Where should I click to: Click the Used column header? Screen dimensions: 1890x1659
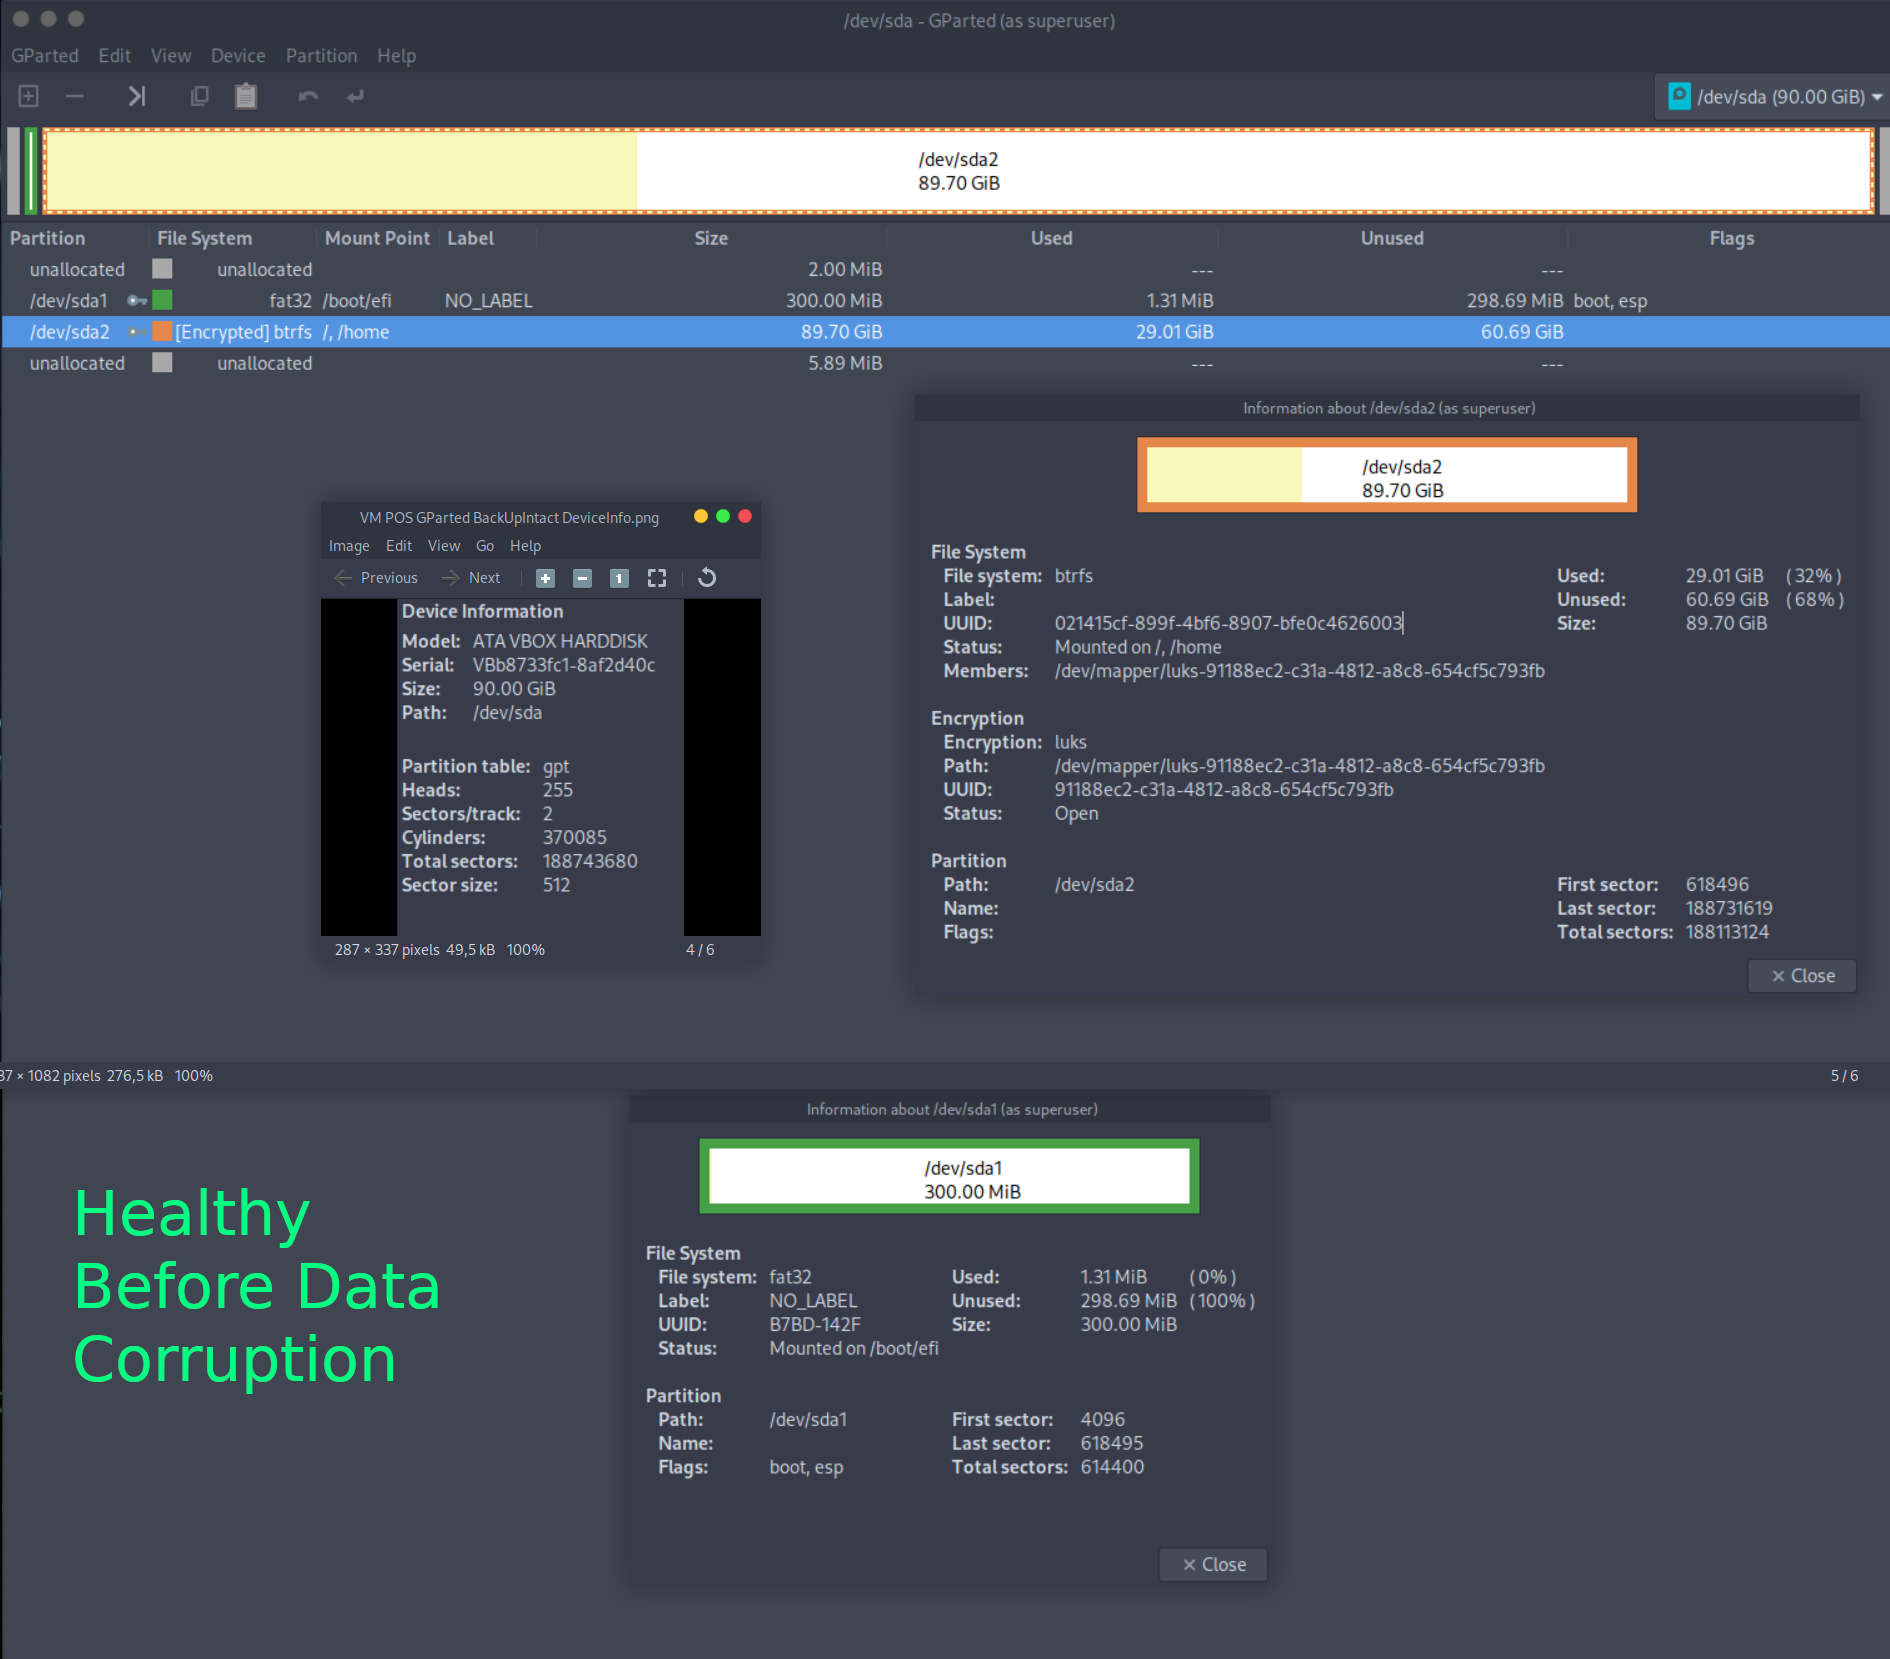pyautogui.click(x=1052, y=238)
